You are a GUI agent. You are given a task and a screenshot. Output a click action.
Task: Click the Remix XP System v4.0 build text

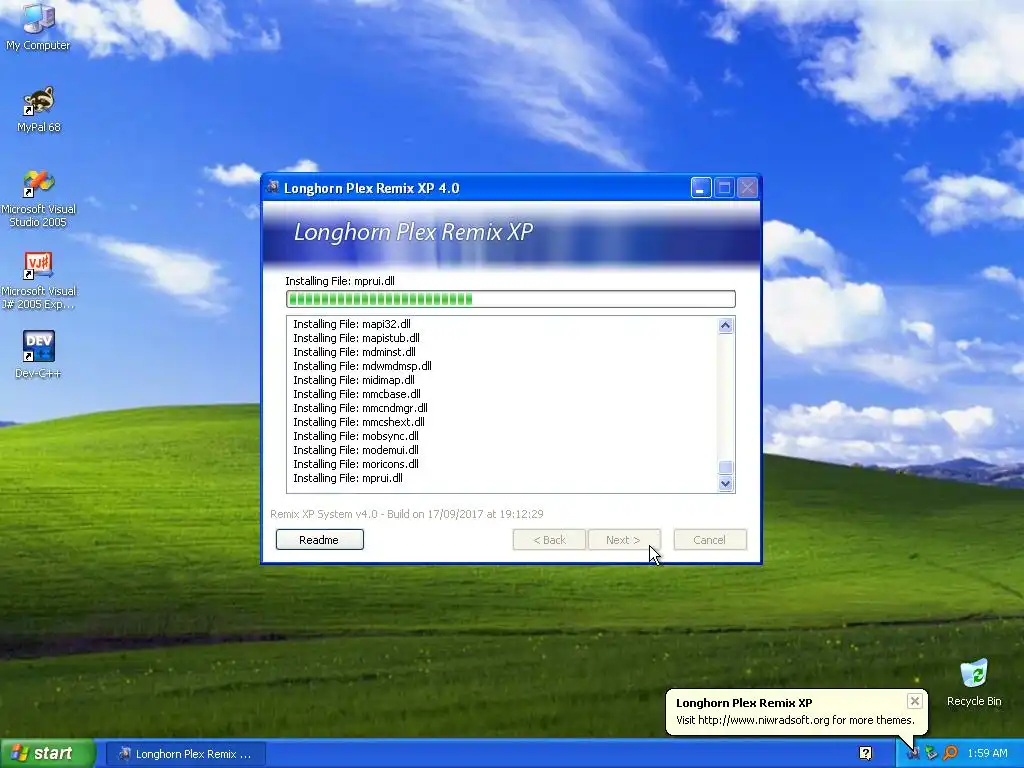coord(407,514)
